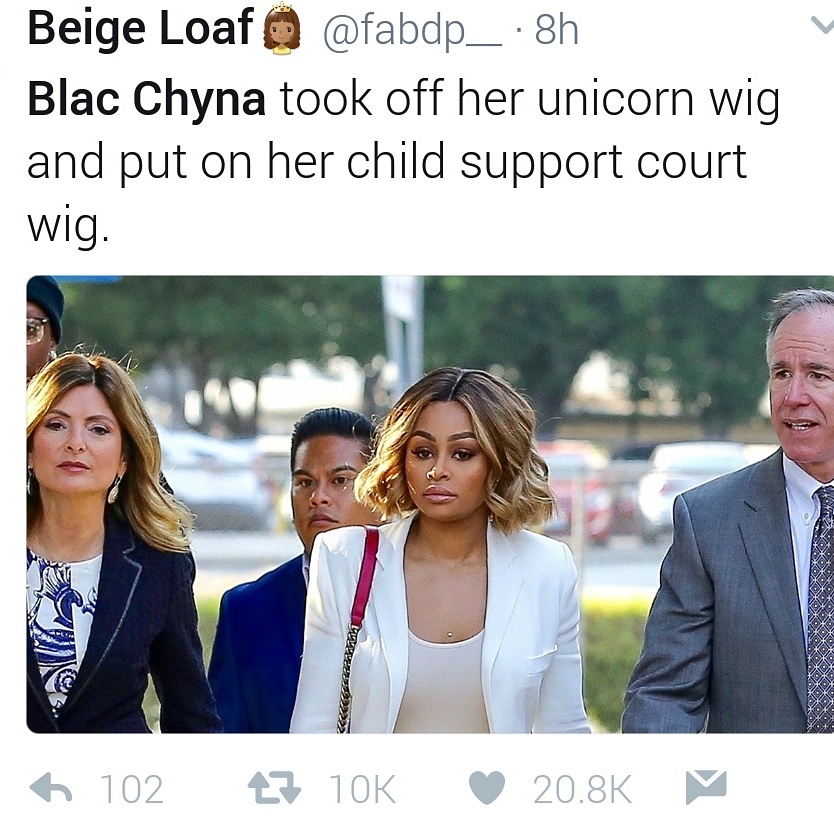The height and width of the screenshot is (834, 834).
Task: Tap the tweet text 'took off her unicorn wig'
Action: [530, 100]
